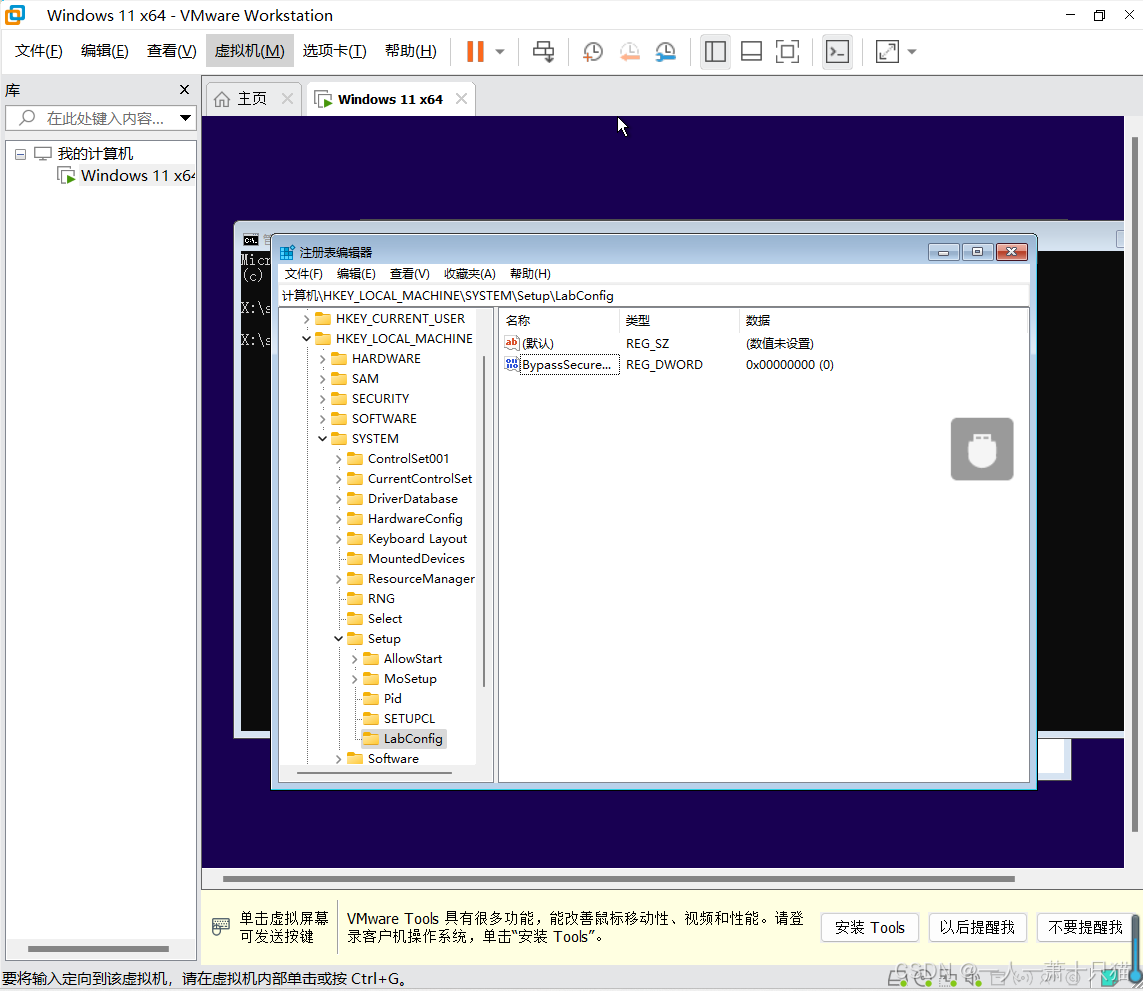
Task: Click the registry address bar path
Action: [x=654, y=295]
